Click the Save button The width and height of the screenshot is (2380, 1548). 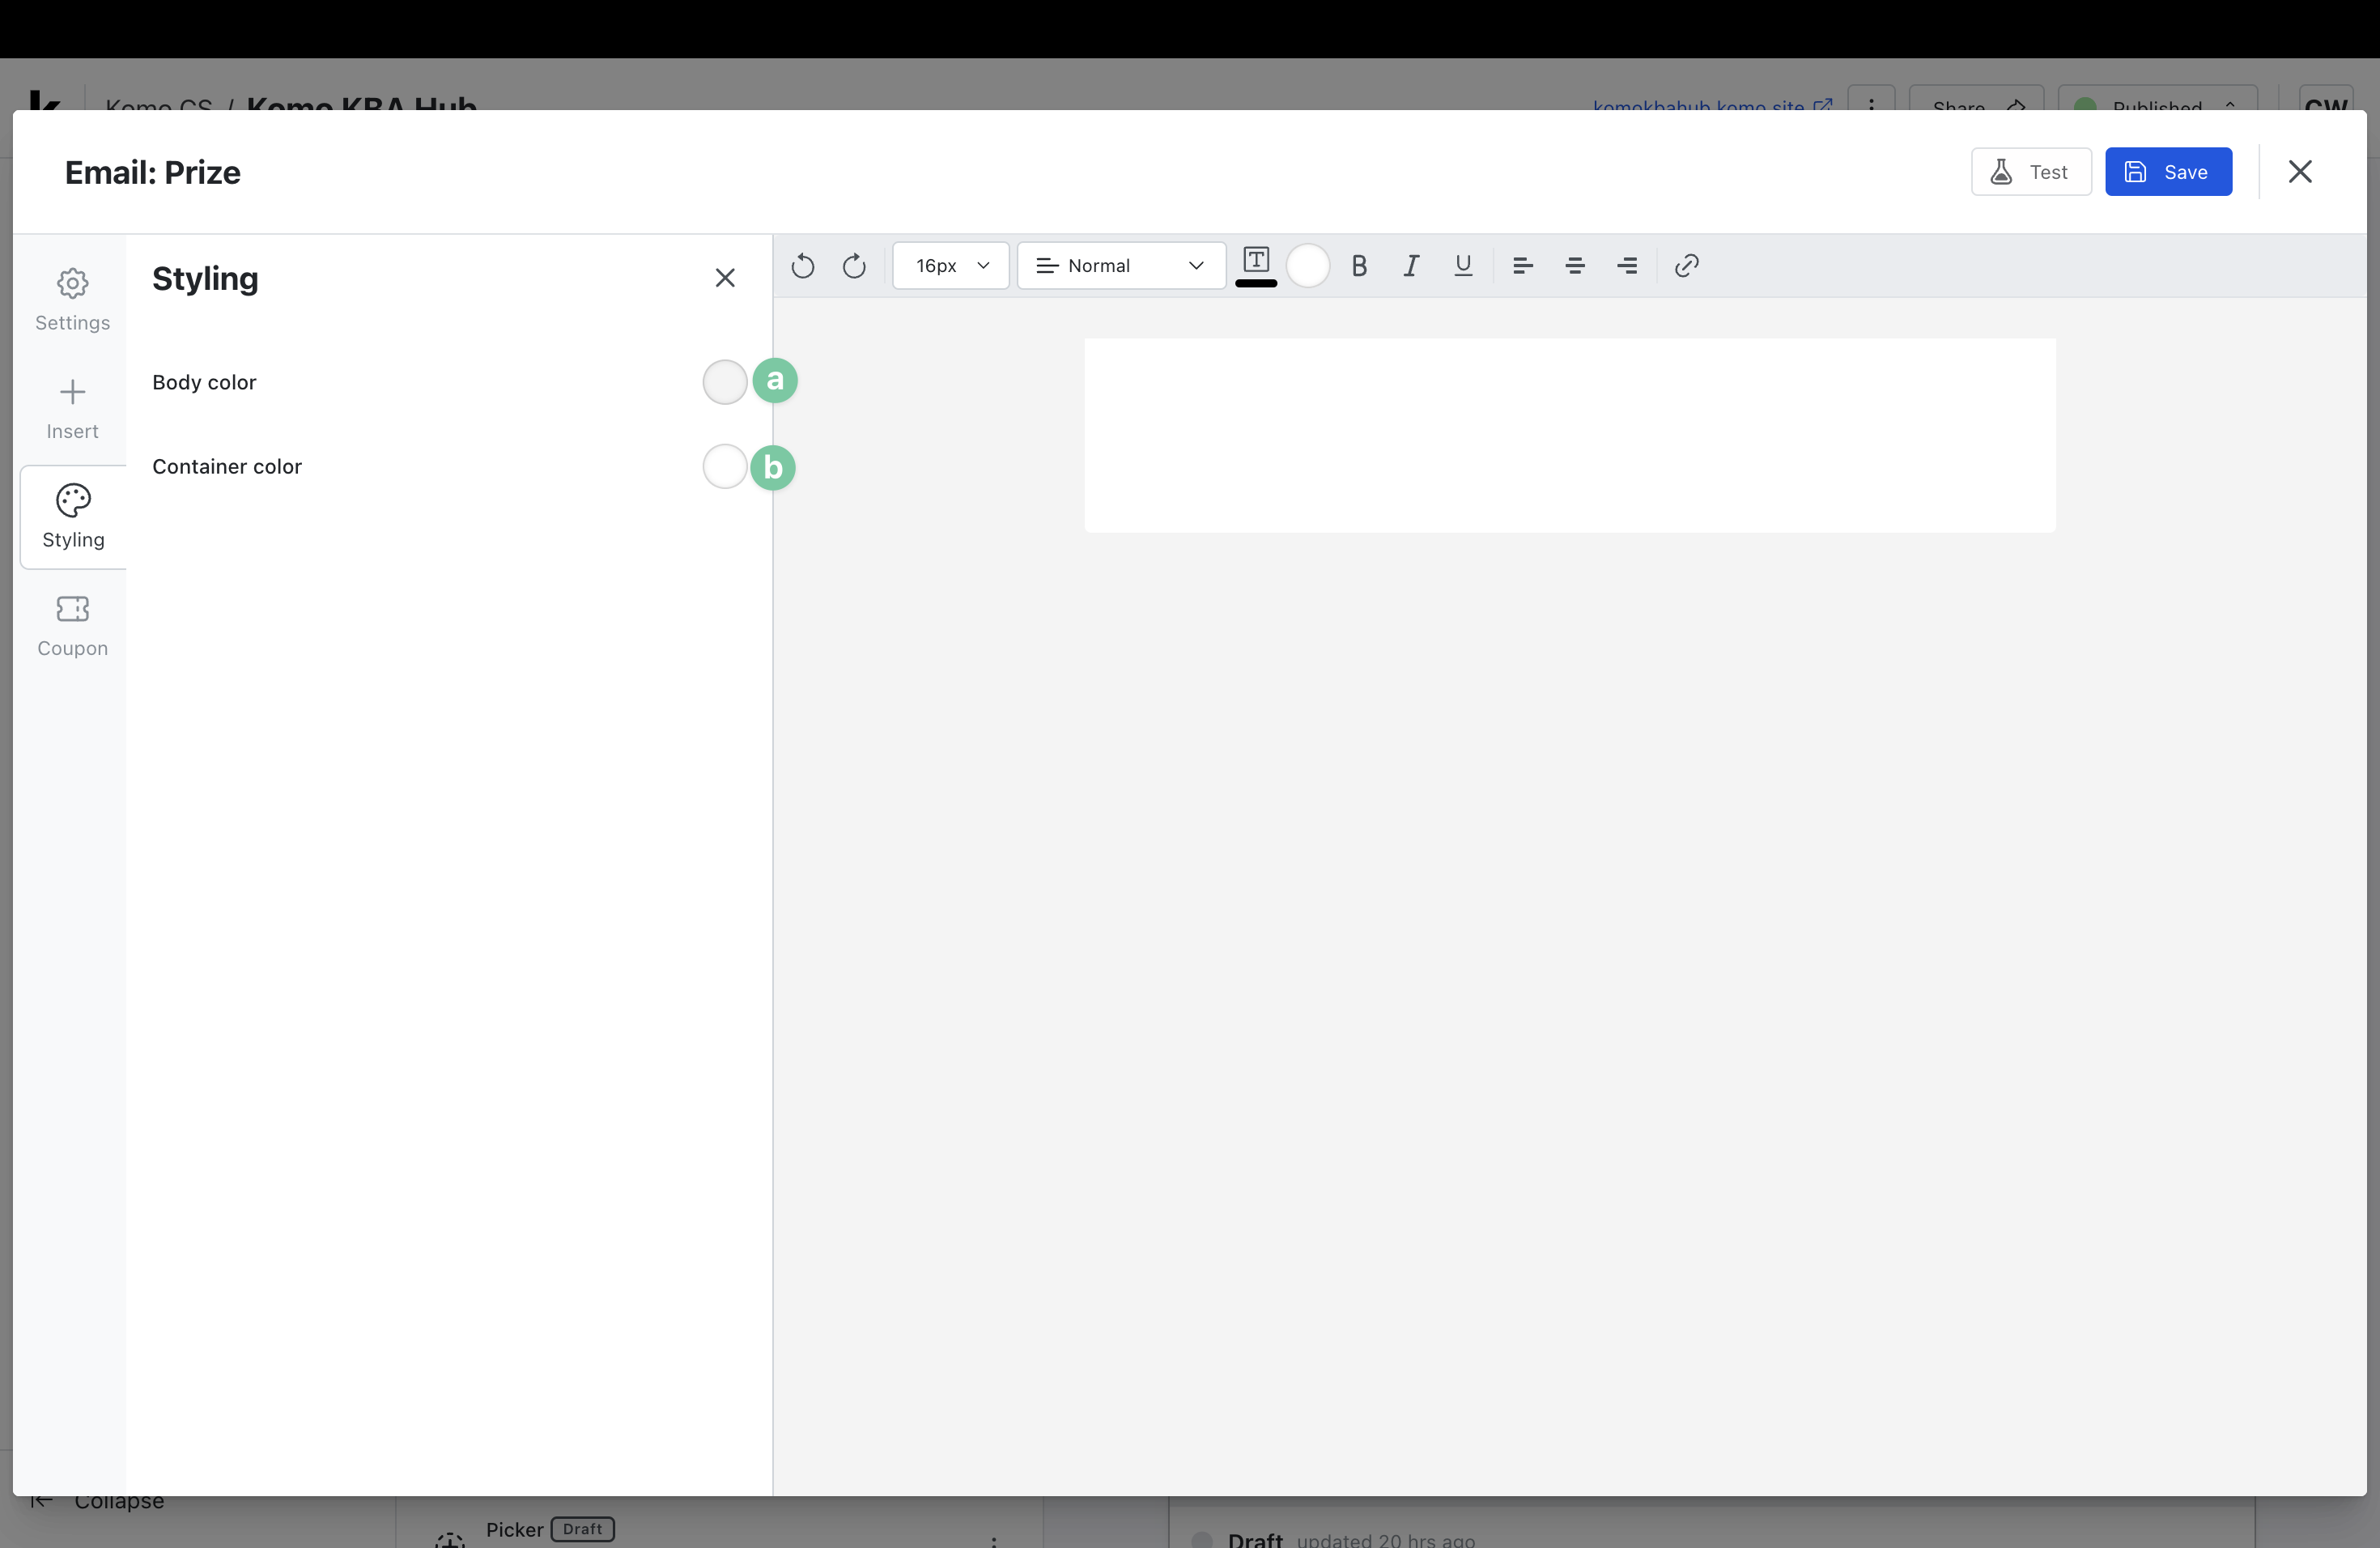(x=2167, y=172)
